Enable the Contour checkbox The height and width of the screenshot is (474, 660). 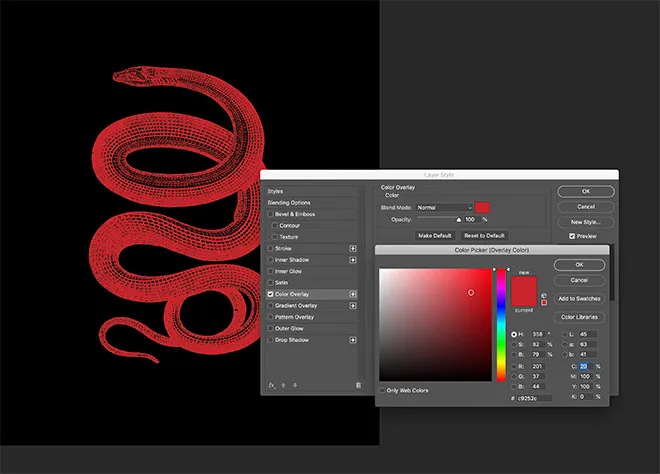click(275, 226)
